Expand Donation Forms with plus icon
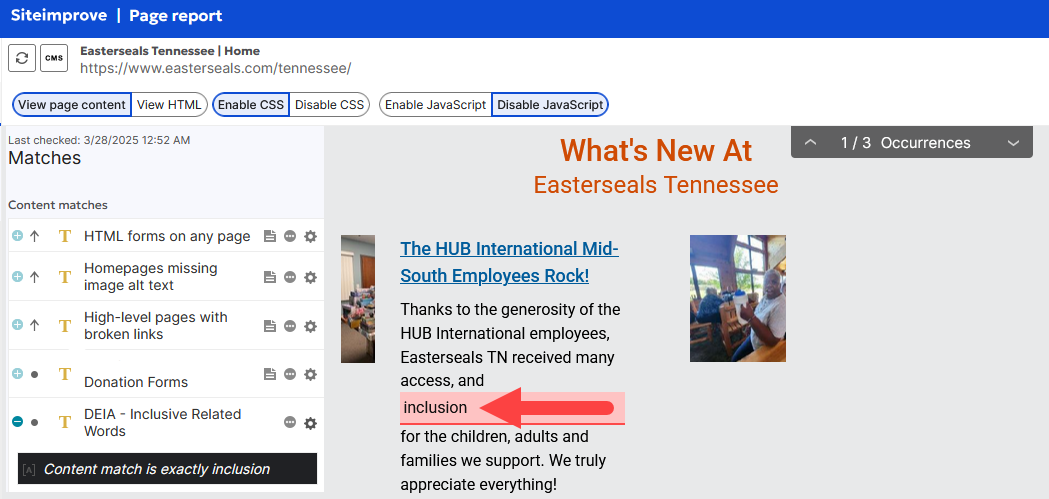The height and width of the screenshot is (499, 1049). 17,374
